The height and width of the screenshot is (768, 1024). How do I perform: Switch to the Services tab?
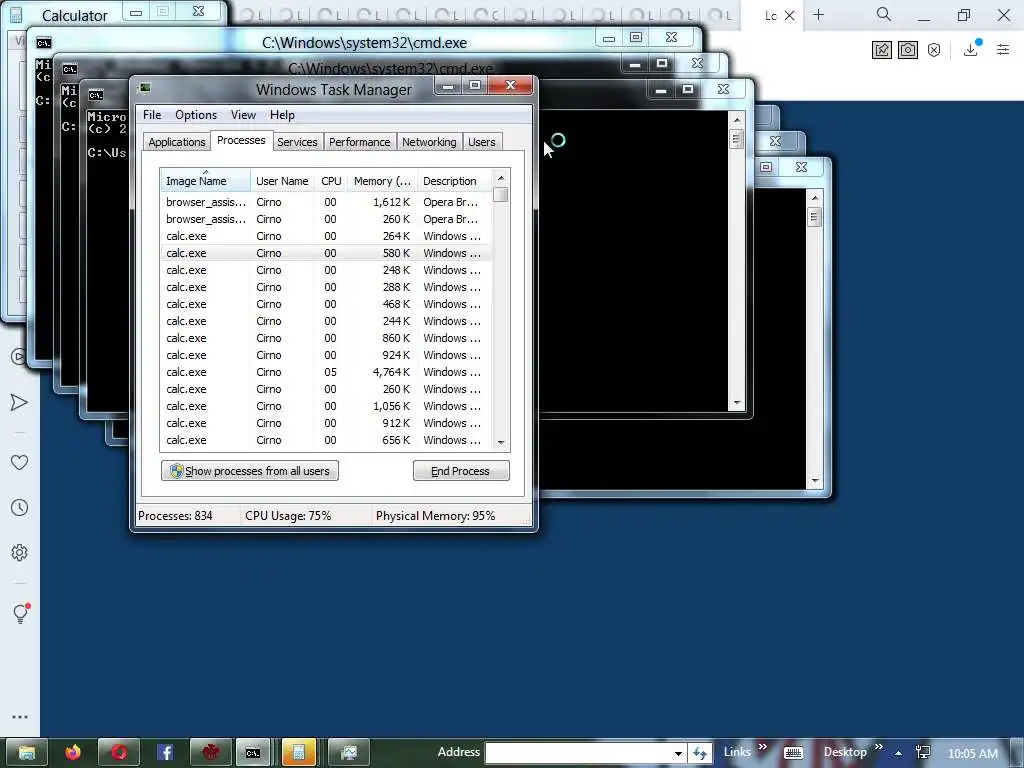pyautogui.click(x=297, y=142)
